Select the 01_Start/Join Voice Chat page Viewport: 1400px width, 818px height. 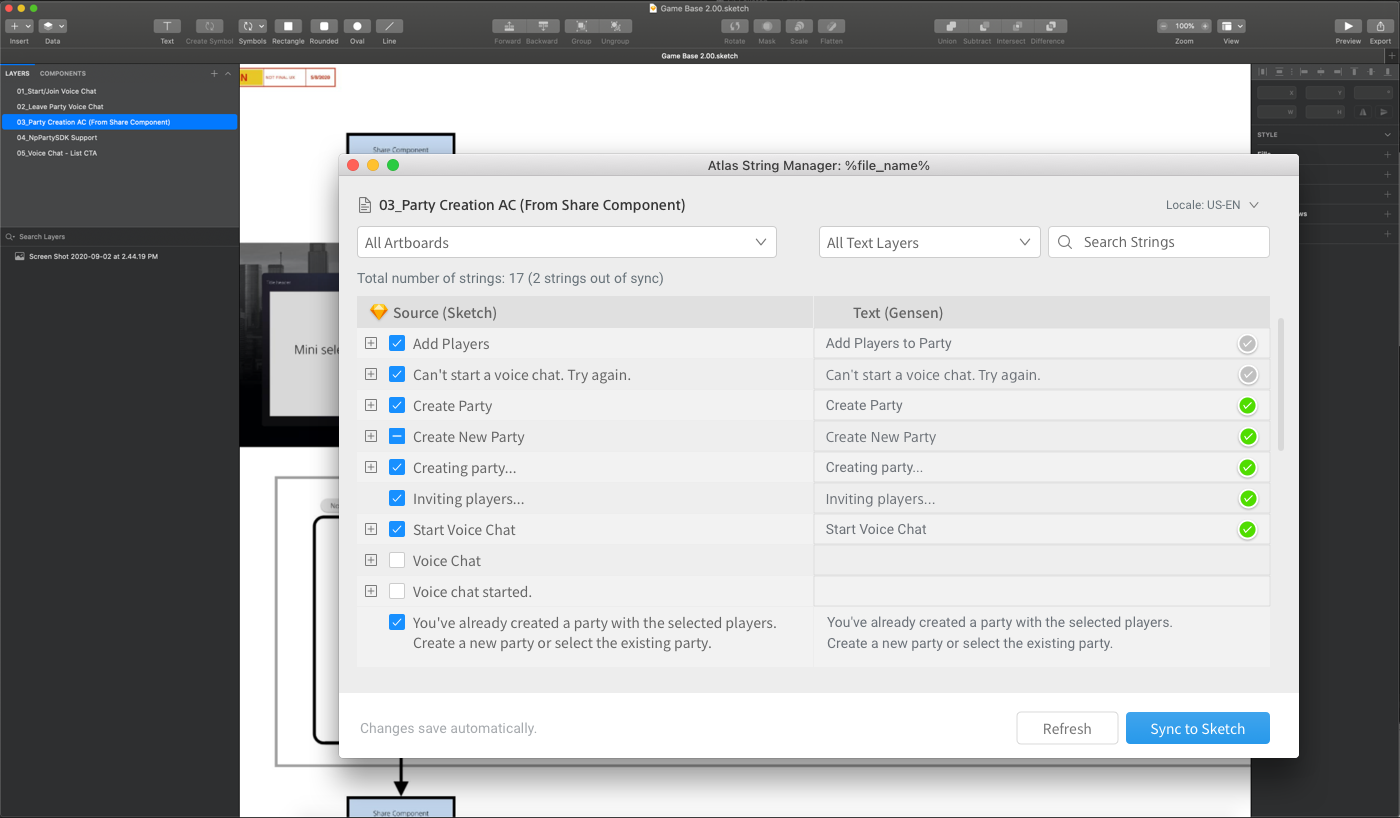point(119,91)
